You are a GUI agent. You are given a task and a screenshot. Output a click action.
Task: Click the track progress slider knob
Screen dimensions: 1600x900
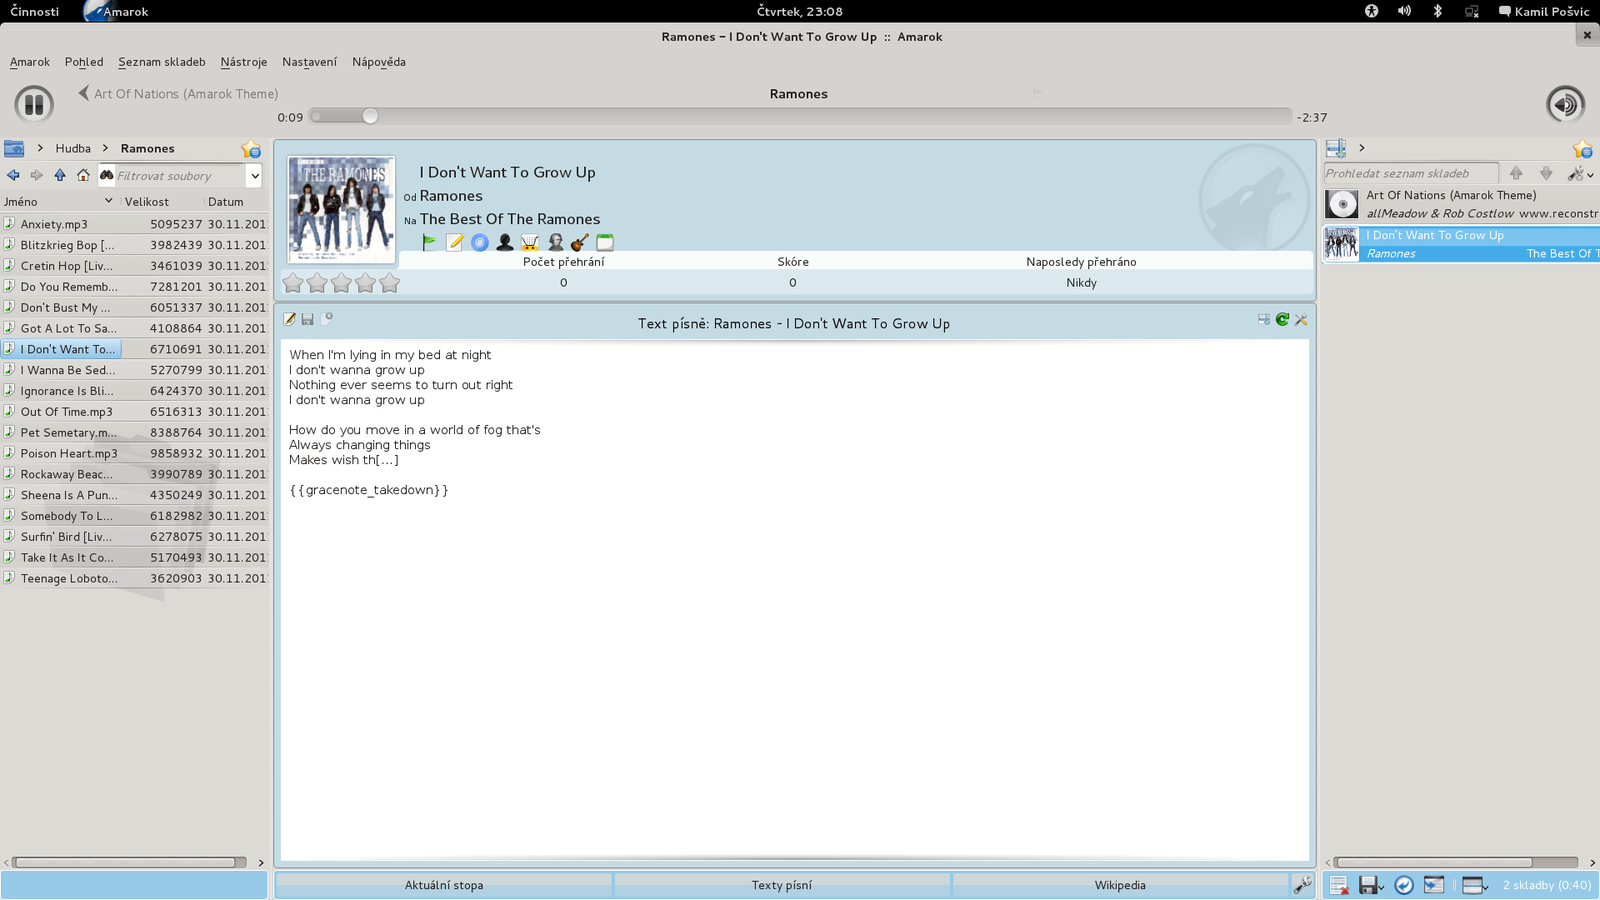[370, 116]
